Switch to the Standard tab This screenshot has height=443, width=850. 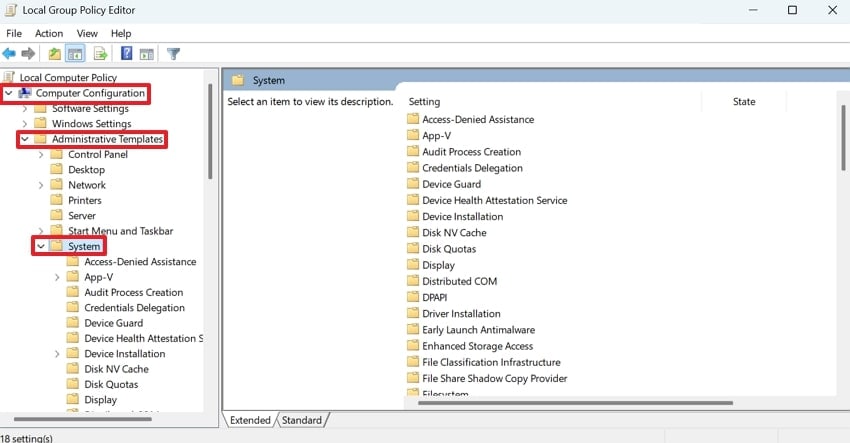(x=301, y=420)
